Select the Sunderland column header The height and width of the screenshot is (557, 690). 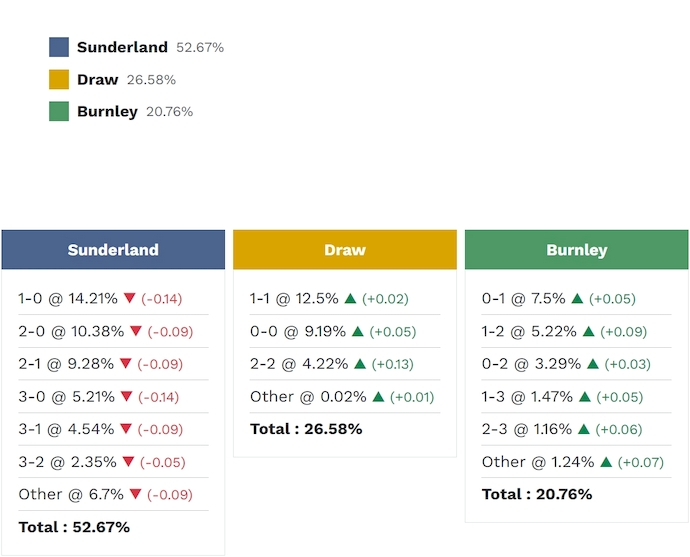tap(113, 250)
